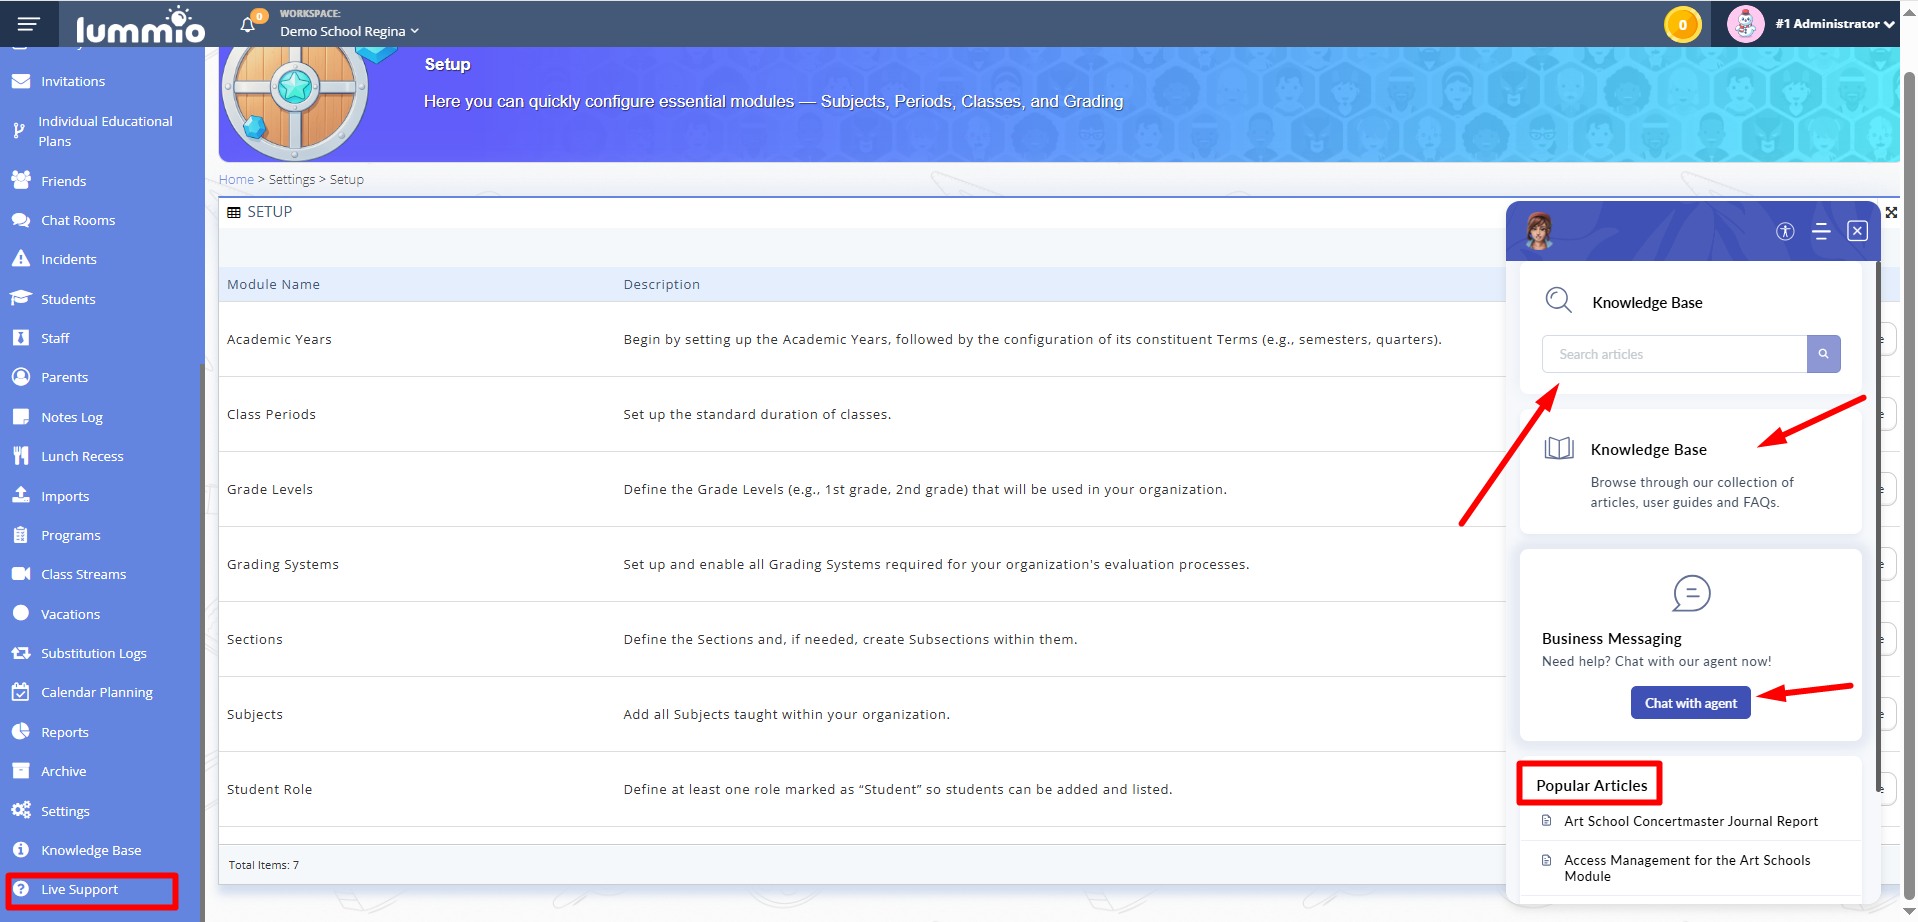Click the page vertical scrollbar
The height and width of the screenshot is (922, 1918).
(x=1909, y=485)
